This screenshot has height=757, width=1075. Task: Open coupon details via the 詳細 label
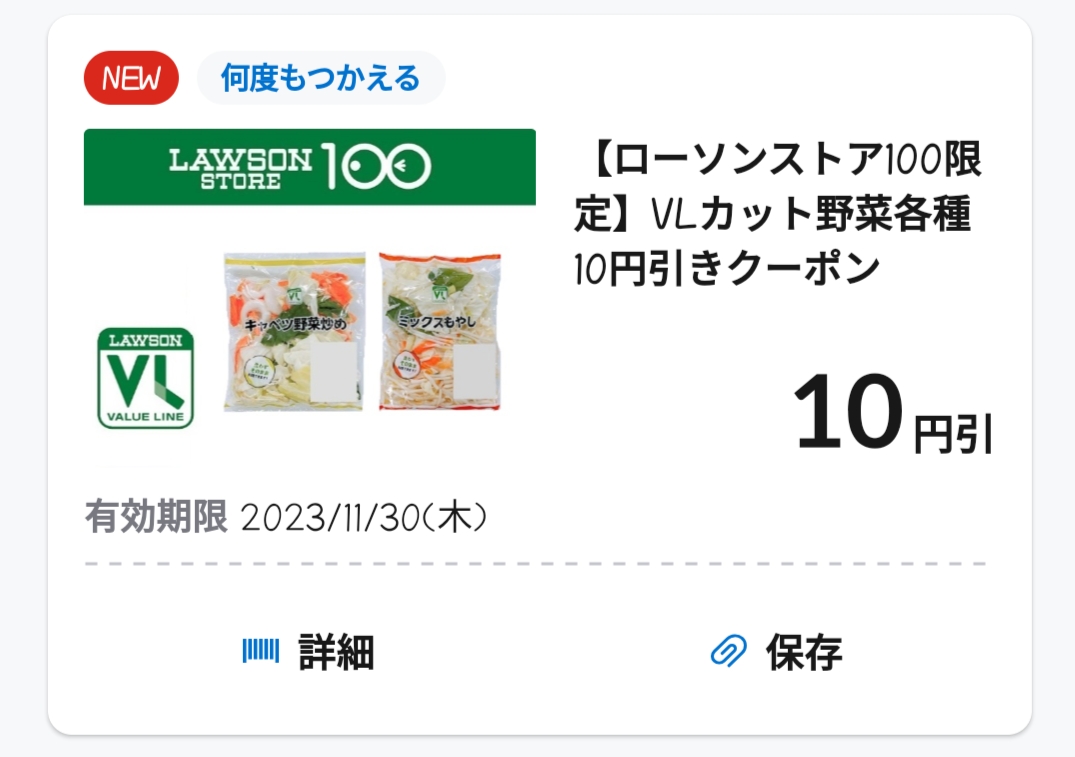pos(336,653)
